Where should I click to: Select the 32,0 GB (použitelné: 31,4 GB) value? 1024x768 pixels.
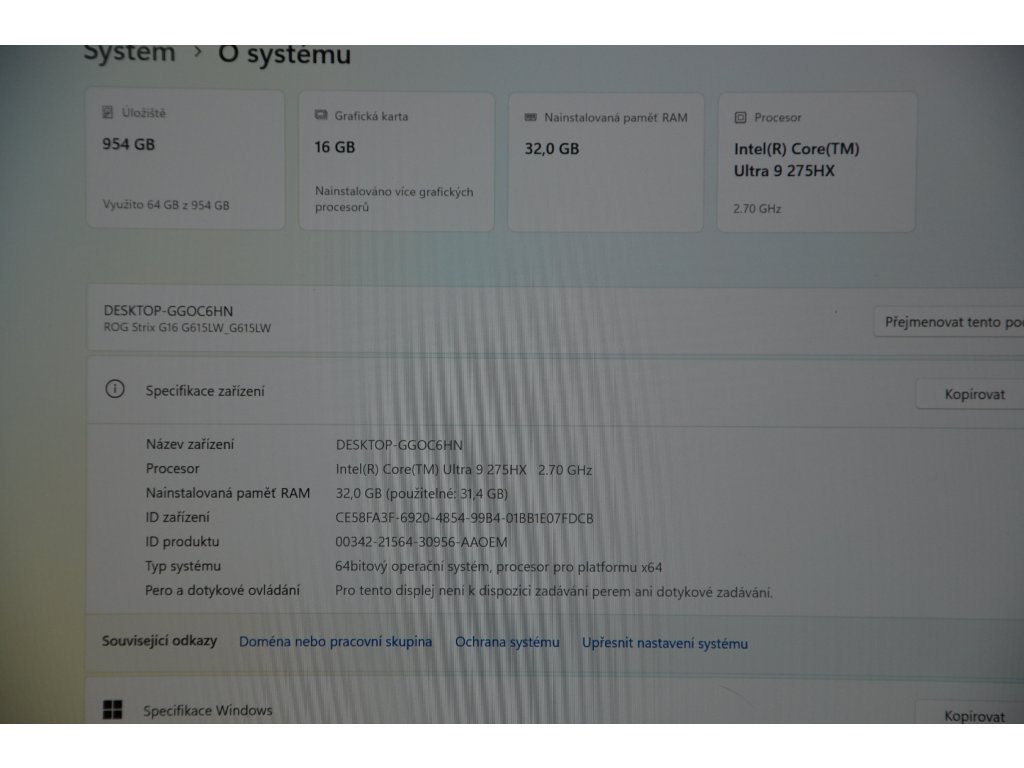click(422, 494)
